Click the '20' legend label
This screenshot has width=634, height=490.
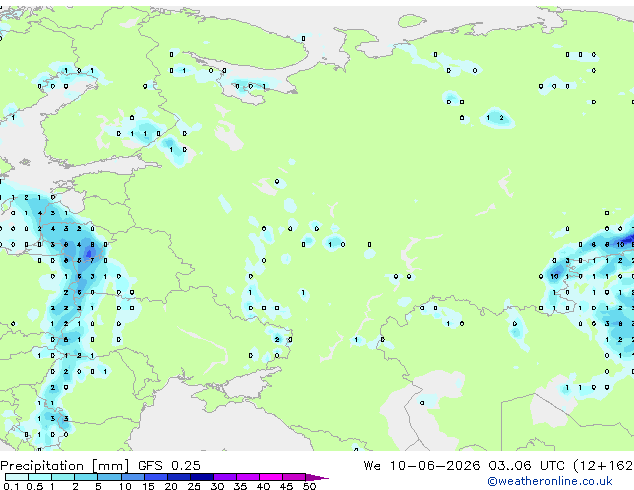[171, 486]
